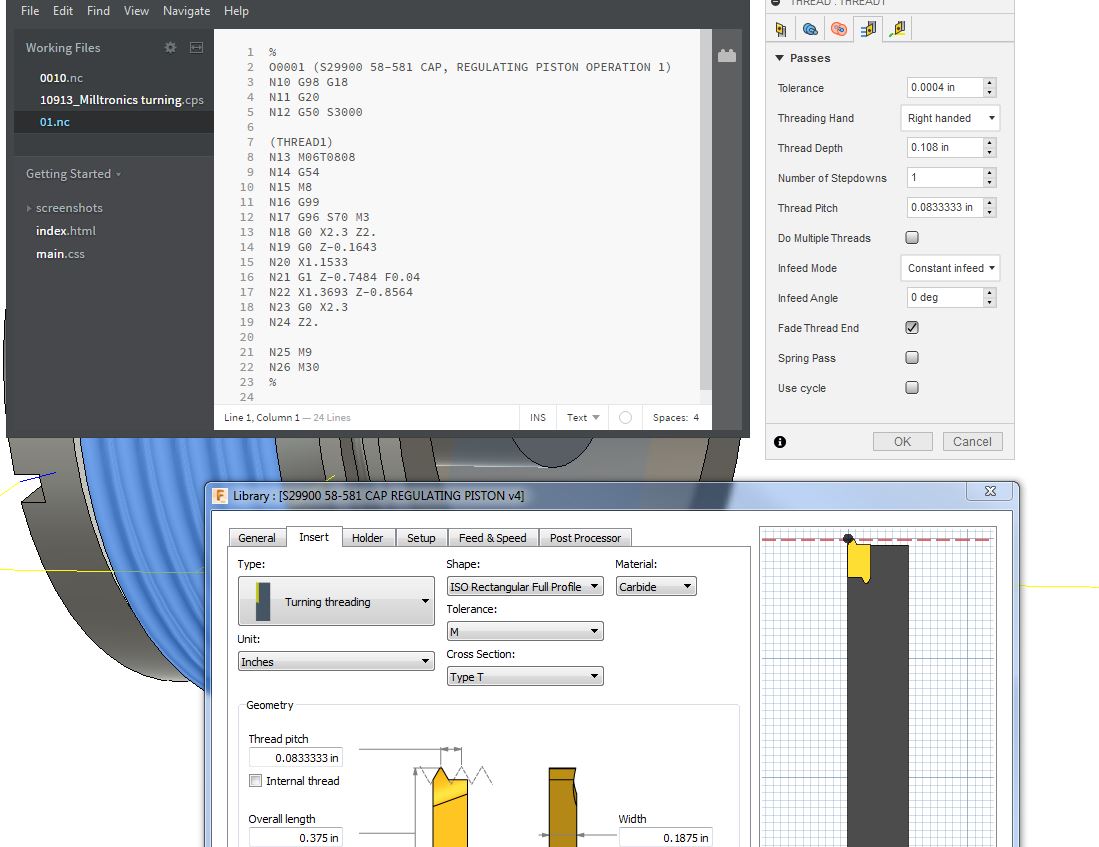The width and height of the screenshot is (1099, 847).
Task: Open the Cross Section dropdown showing Type T
Action: coord(524,676)
